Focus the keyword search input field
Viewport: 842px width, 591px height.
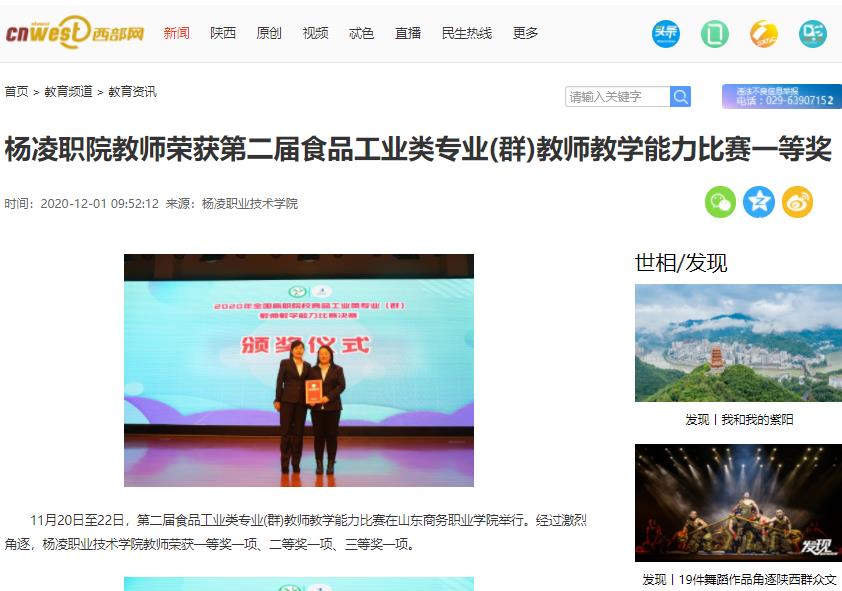click(x=618, y=97)
